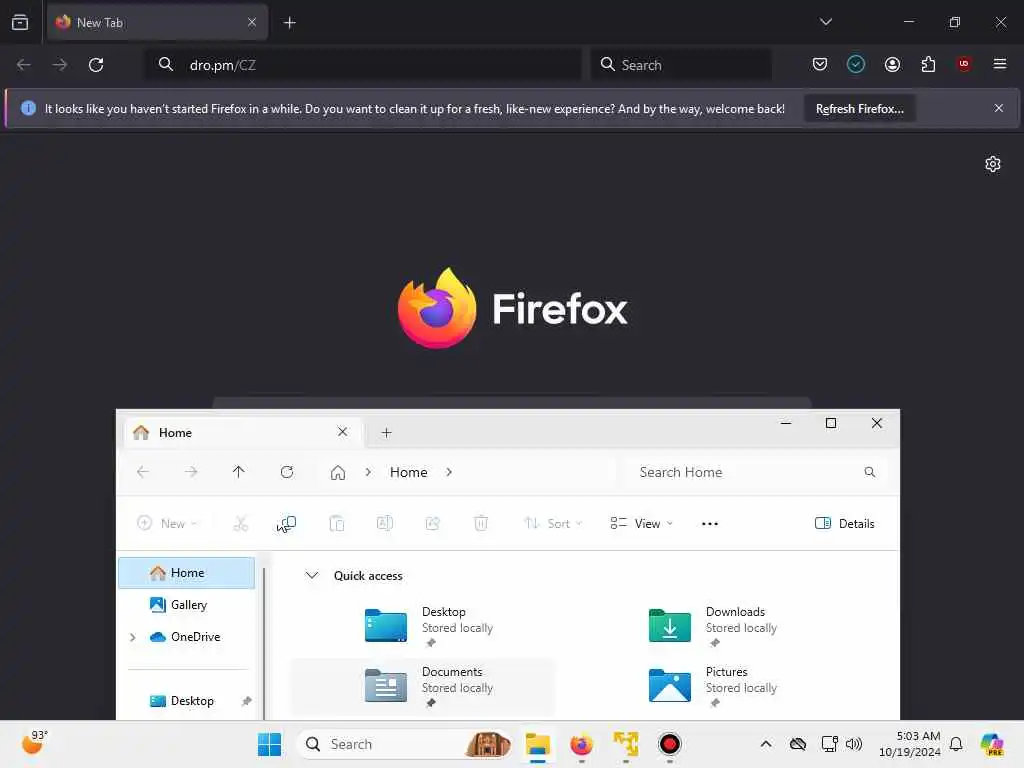Open Firefox account profile icon
This screenshot has width=1024, height=768.
(892, 64)
